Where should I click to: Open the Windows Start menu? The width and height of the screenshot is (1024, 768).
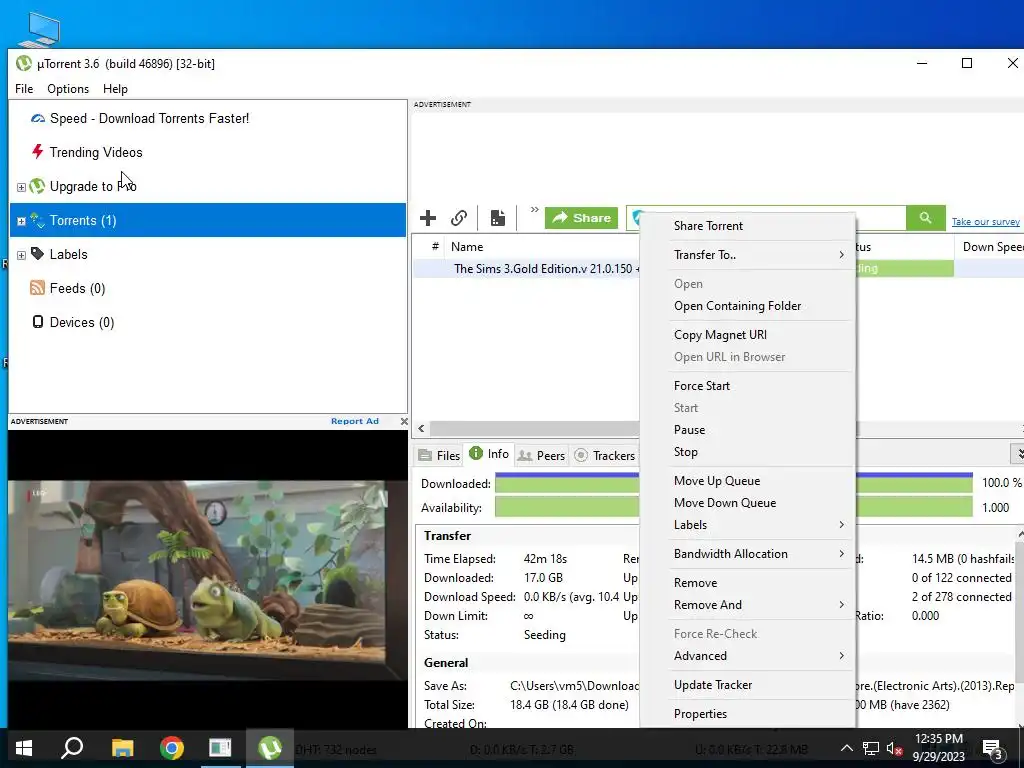coord(24,748)
